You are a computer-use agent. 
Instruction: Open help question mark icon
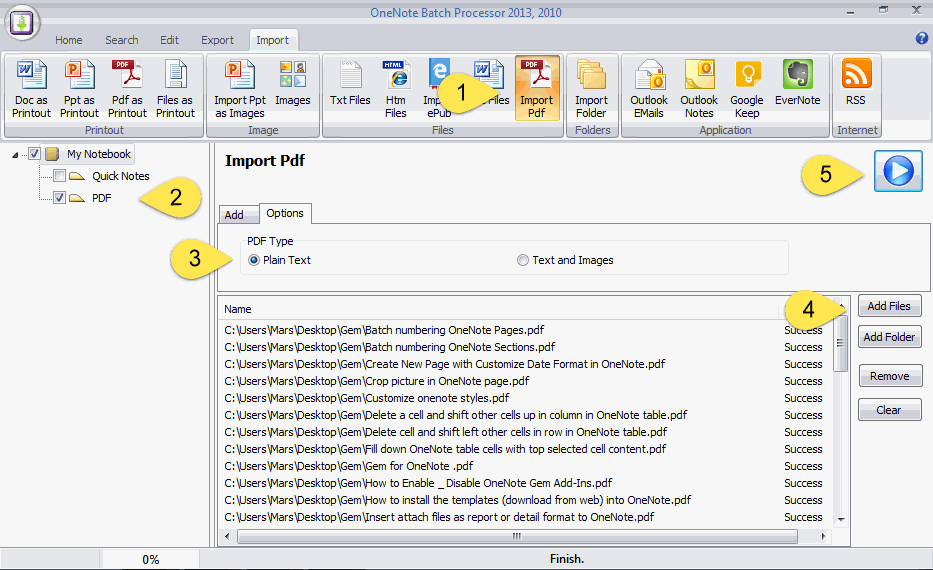point(921,38)
